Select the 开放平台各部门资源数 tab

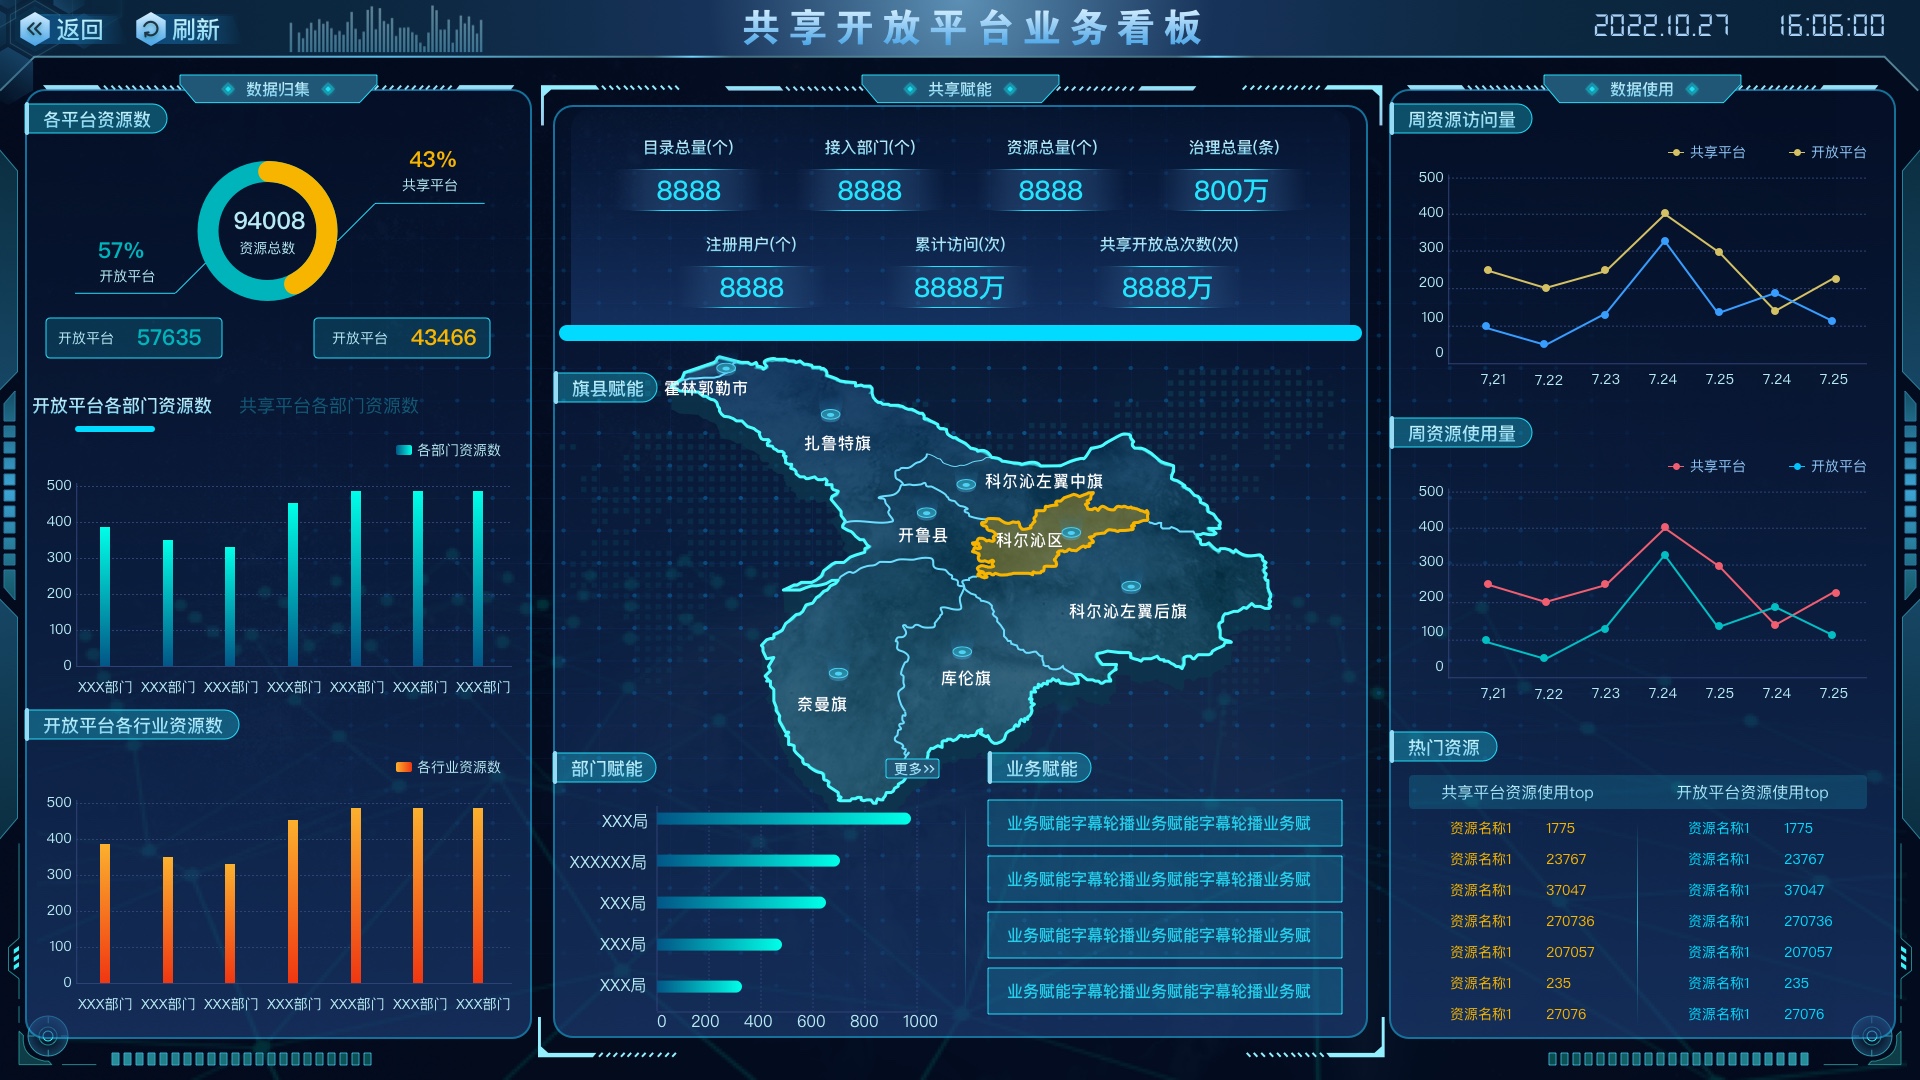[x=122, y=406]
